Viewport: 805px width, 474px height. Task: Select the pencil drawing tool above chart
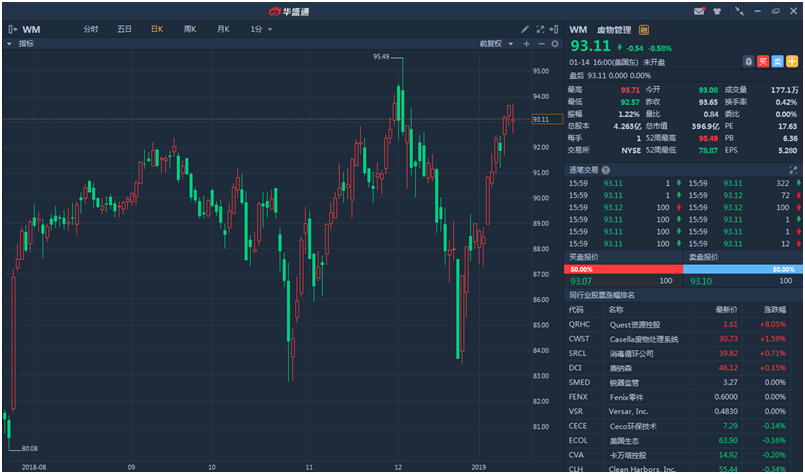coord(525,29)
